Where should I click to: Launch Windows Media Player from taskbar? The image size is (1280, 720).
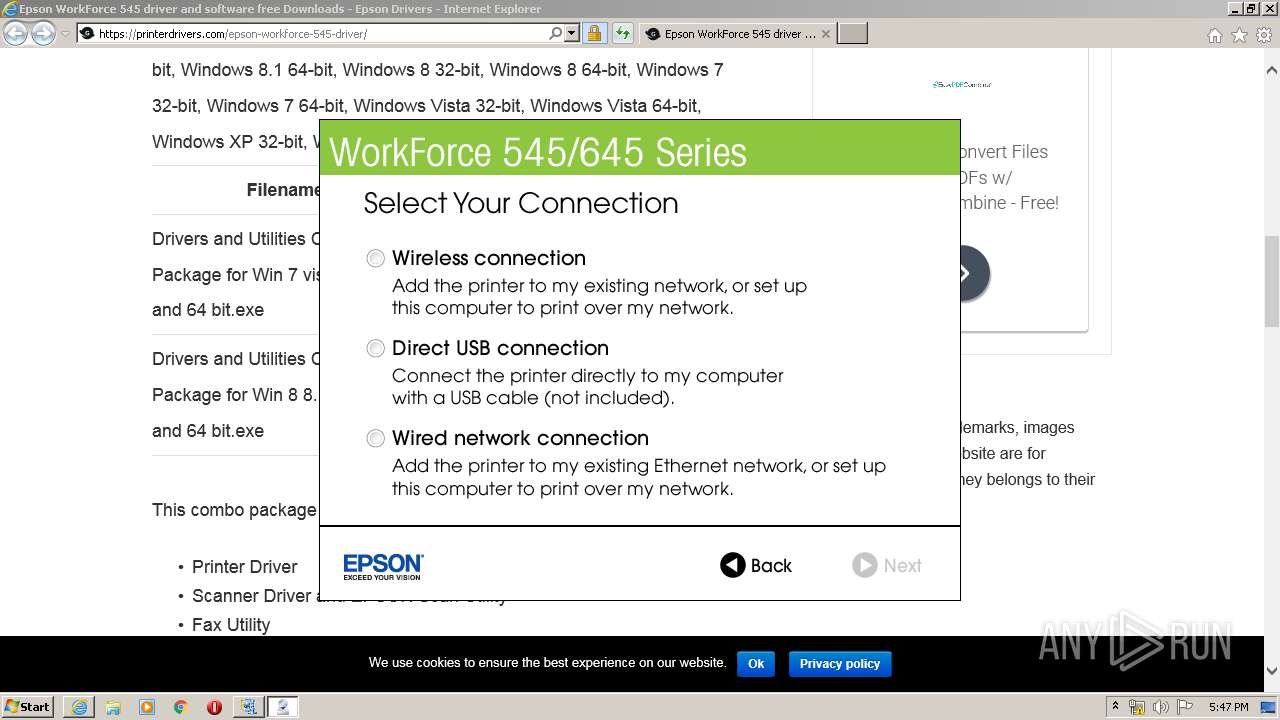point(147,707)
